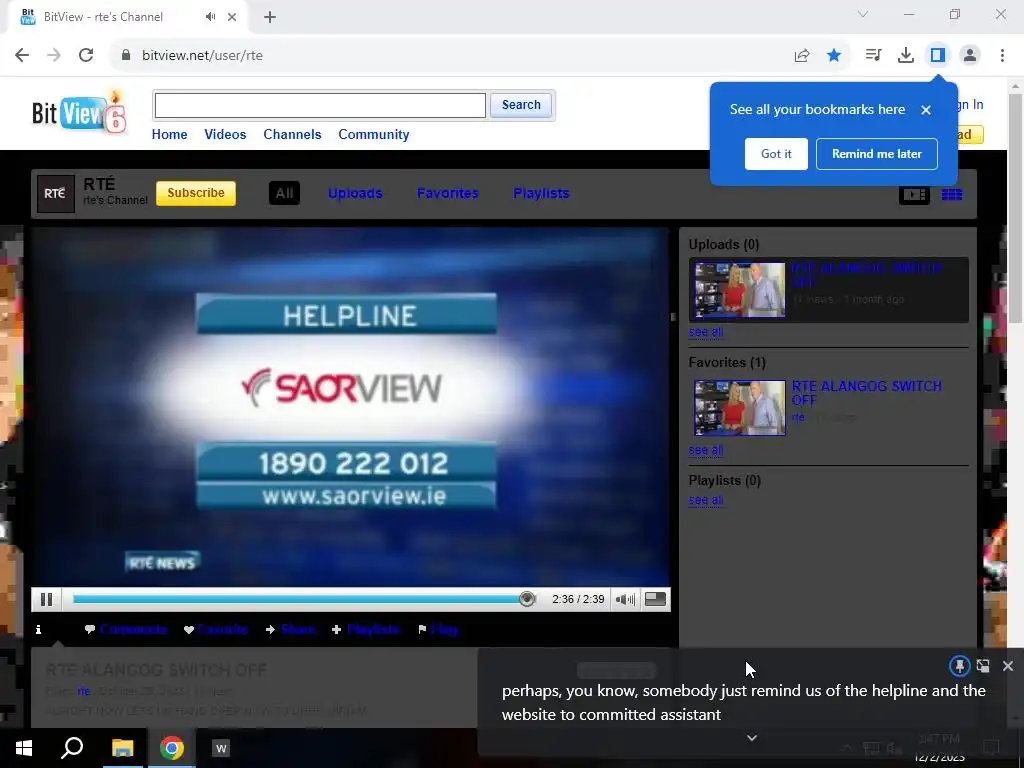Viewport: 1024px width, 768px height.
Task: Subscribe to the RTÉ channel
Action: (x=196, y=193)
